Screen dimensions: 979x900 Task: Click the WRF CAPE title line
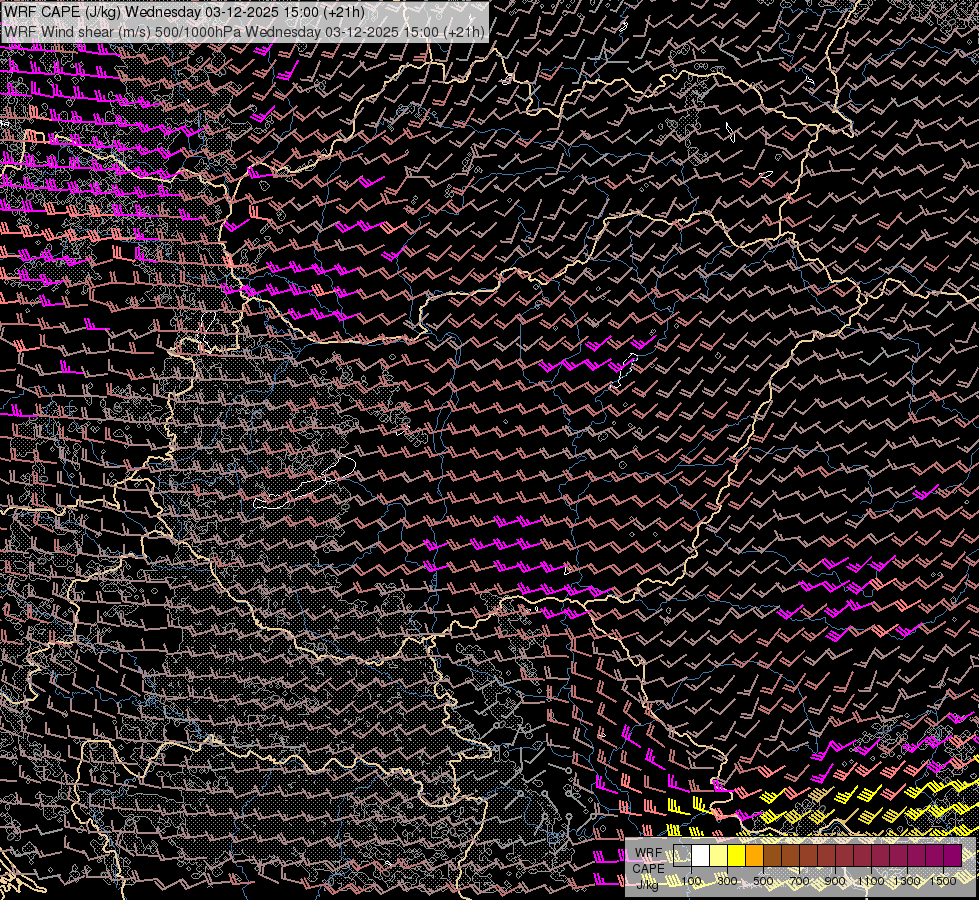184,12
